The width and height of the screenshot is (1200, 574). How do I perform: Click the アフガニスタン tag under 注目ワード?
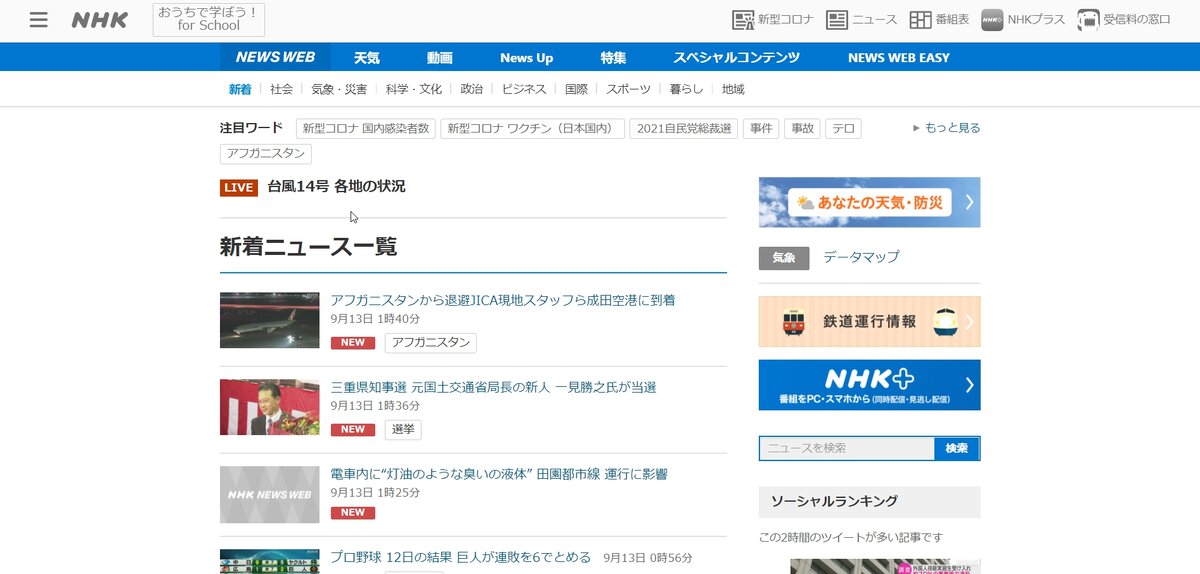266,154
